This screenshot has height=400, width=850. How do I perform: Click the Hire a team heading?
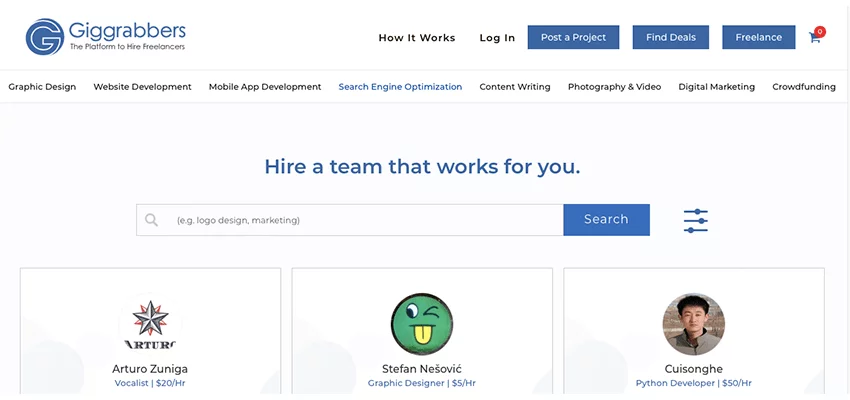coord(422,167)
